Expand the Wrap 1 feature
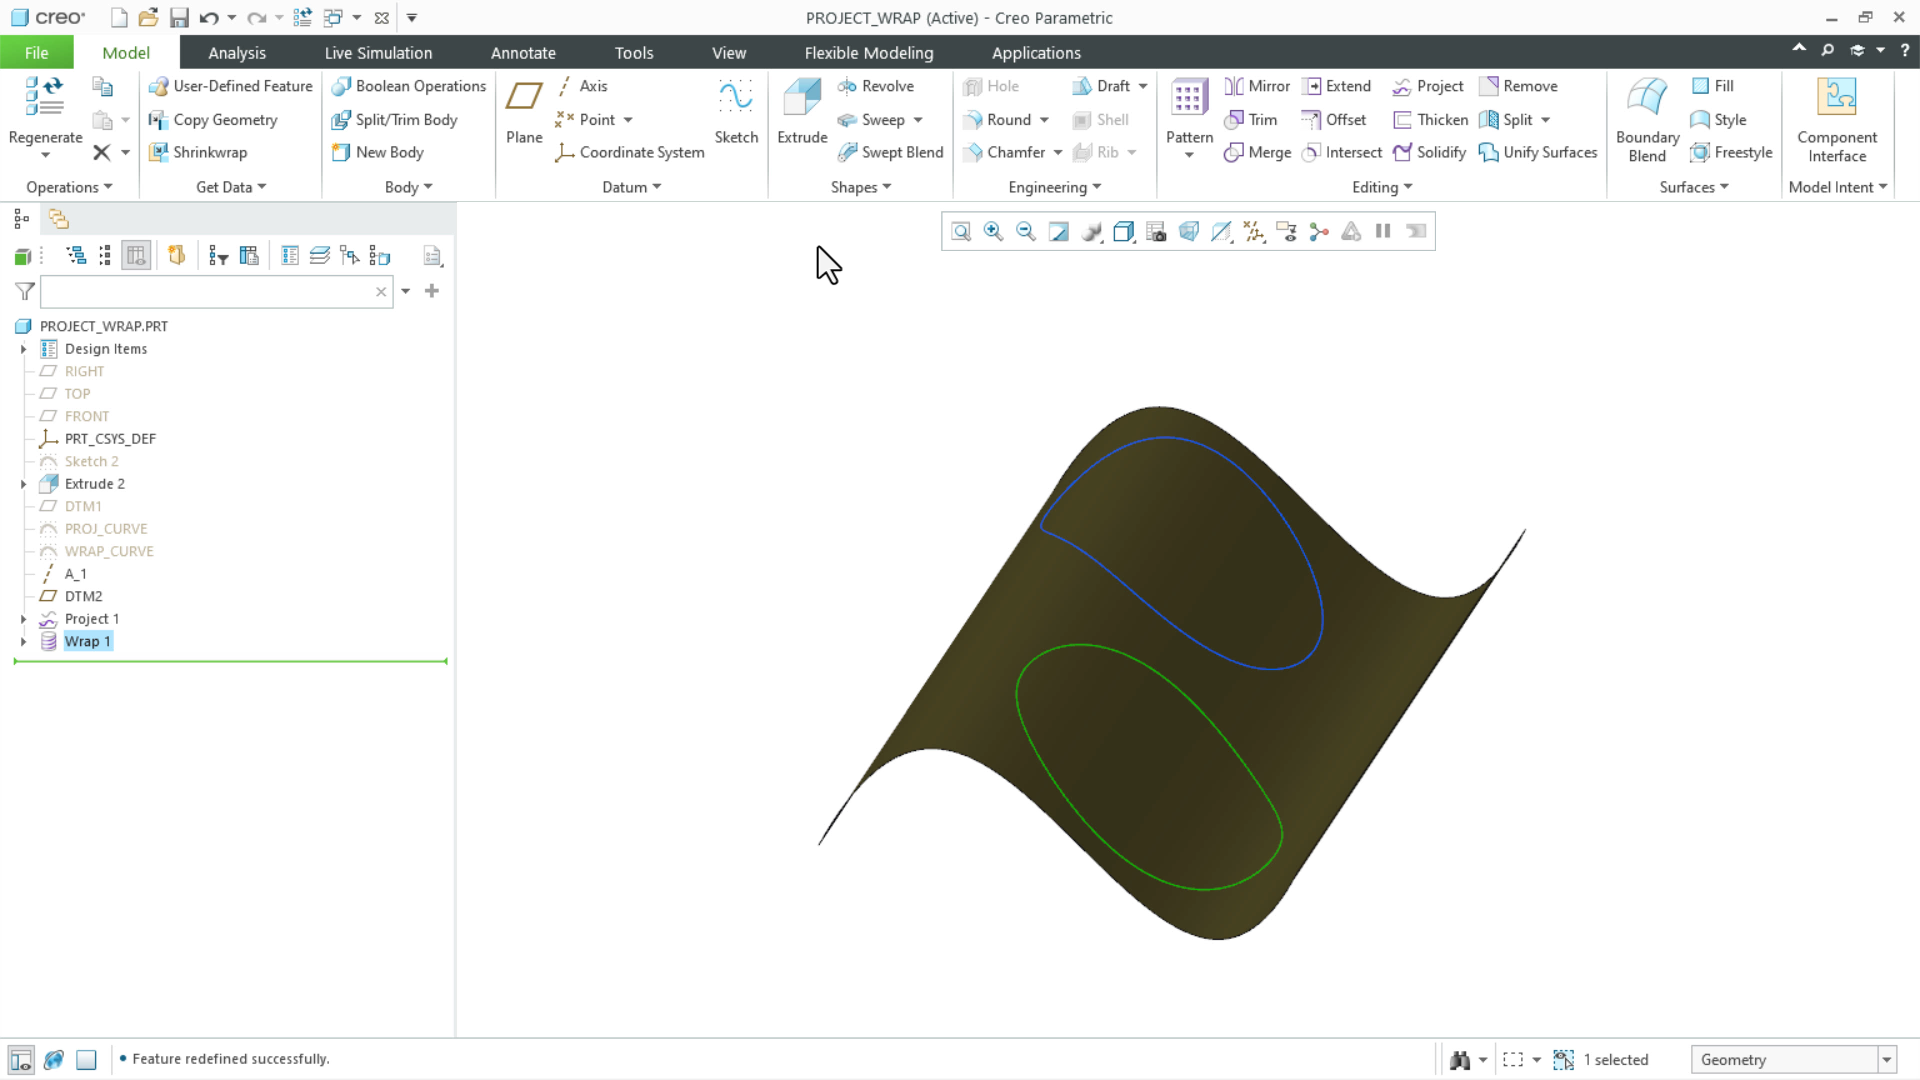Screen dimensions: 1920x1080 [x=23, y=642]
